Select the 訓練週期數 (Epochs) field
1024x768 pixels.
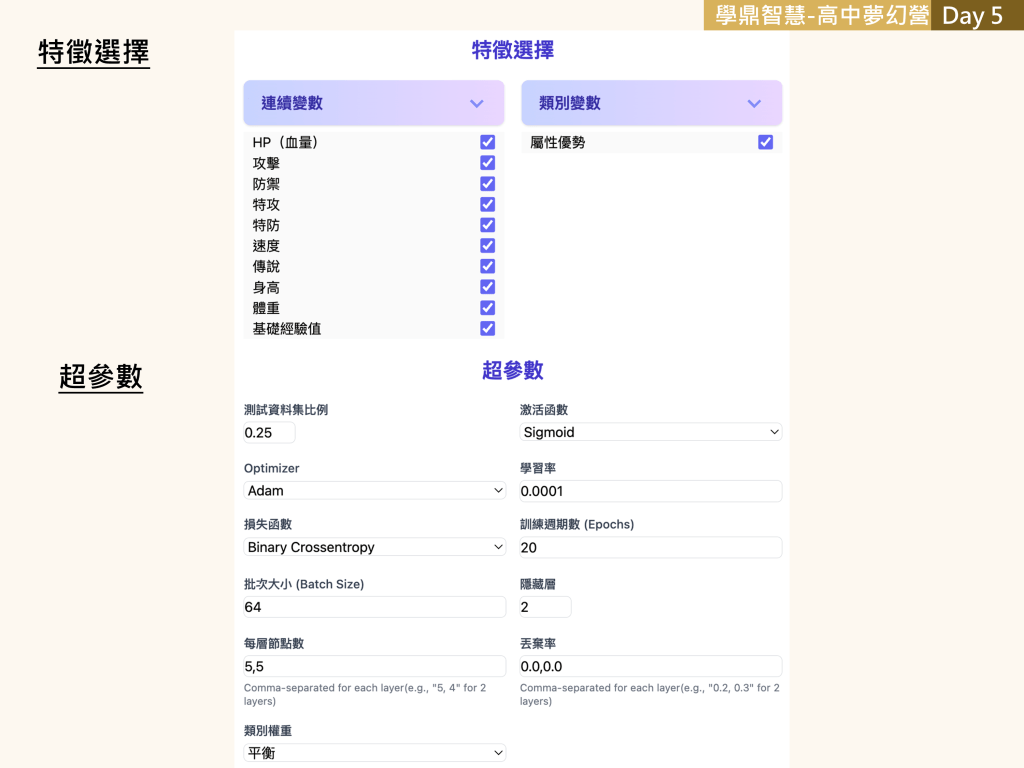coord(650,547)
